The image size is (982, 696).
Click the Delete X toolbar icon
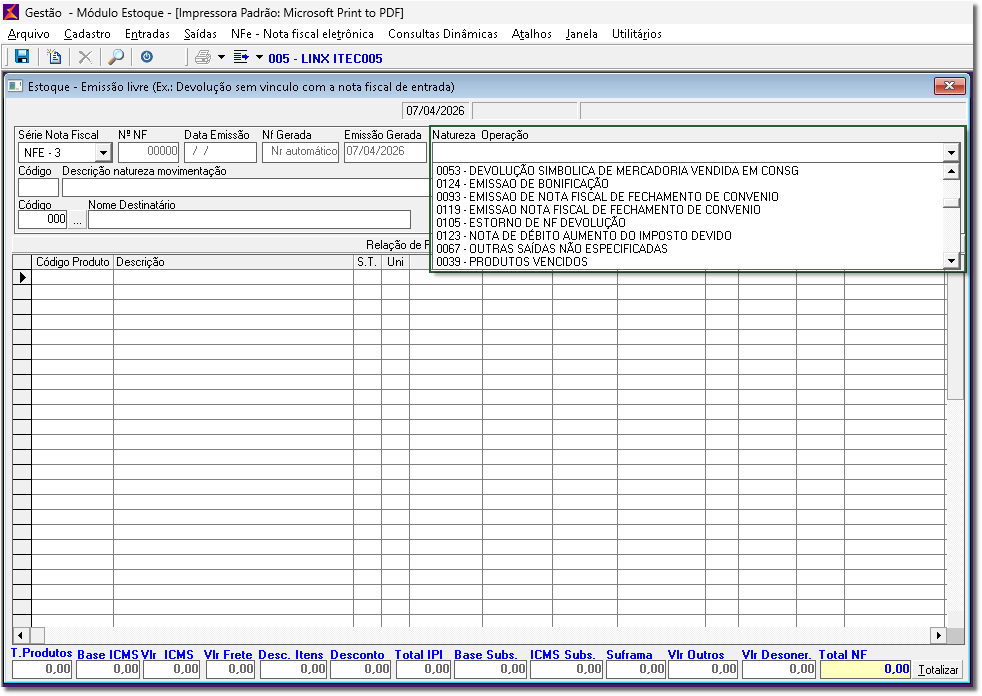tap(85, 58)
